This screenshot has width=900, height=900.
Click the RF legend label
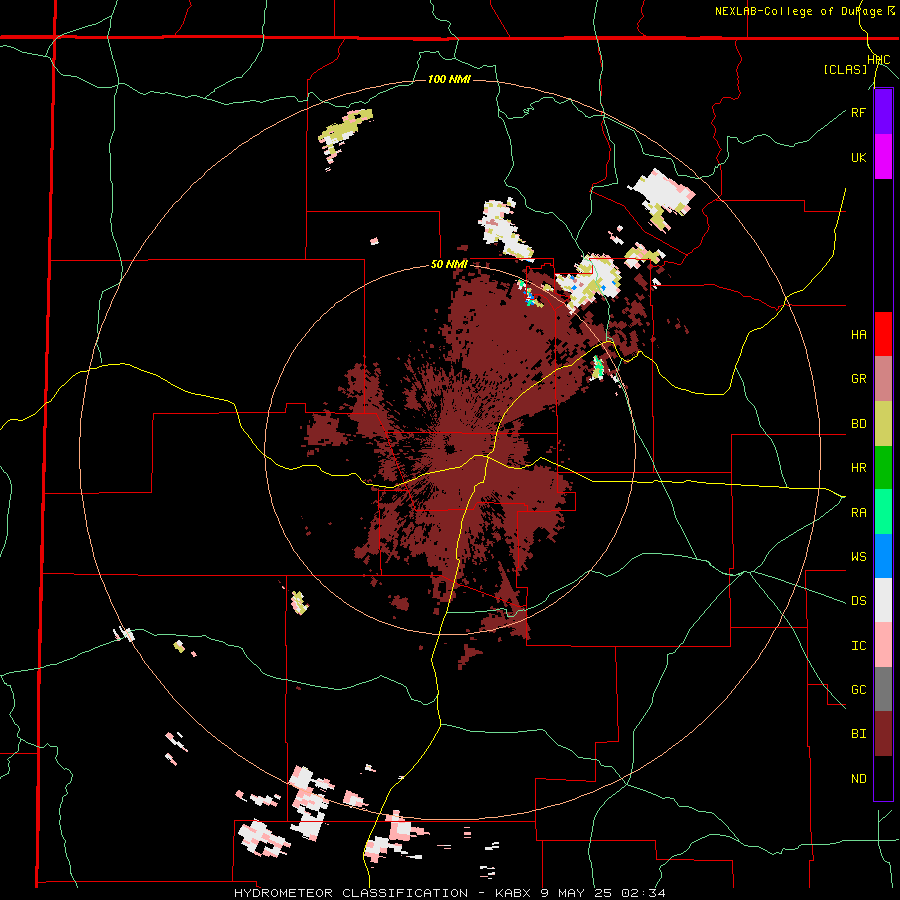(x=858, y=112)
